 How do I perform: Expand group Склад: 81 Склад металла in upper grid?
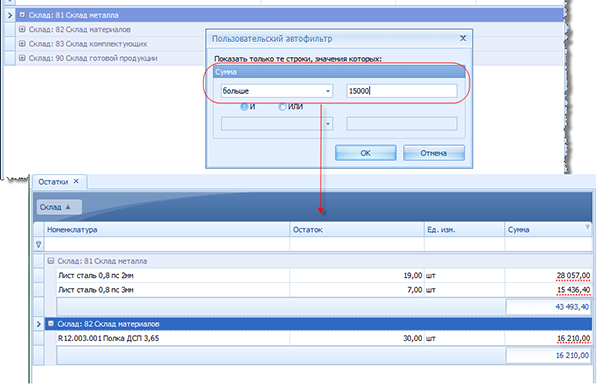[22, 15]
